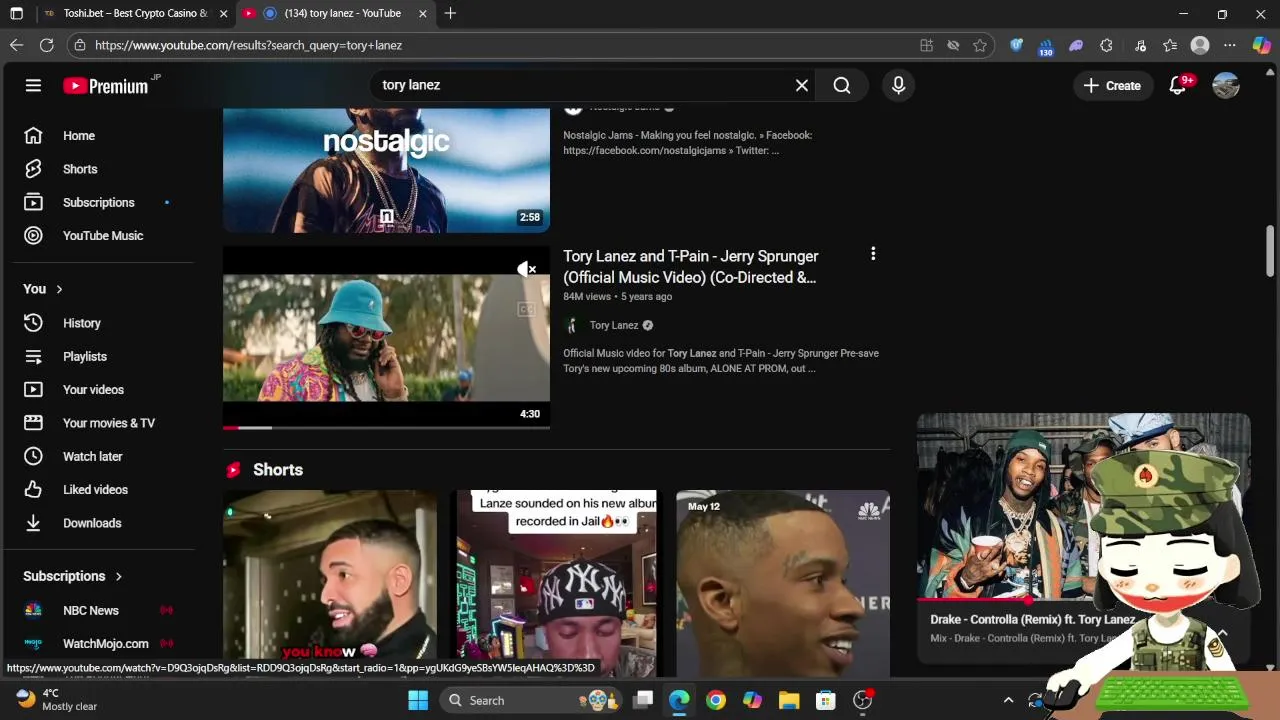
Task: Click the crossed-out eye tracking icon
Action: point(953,45)
